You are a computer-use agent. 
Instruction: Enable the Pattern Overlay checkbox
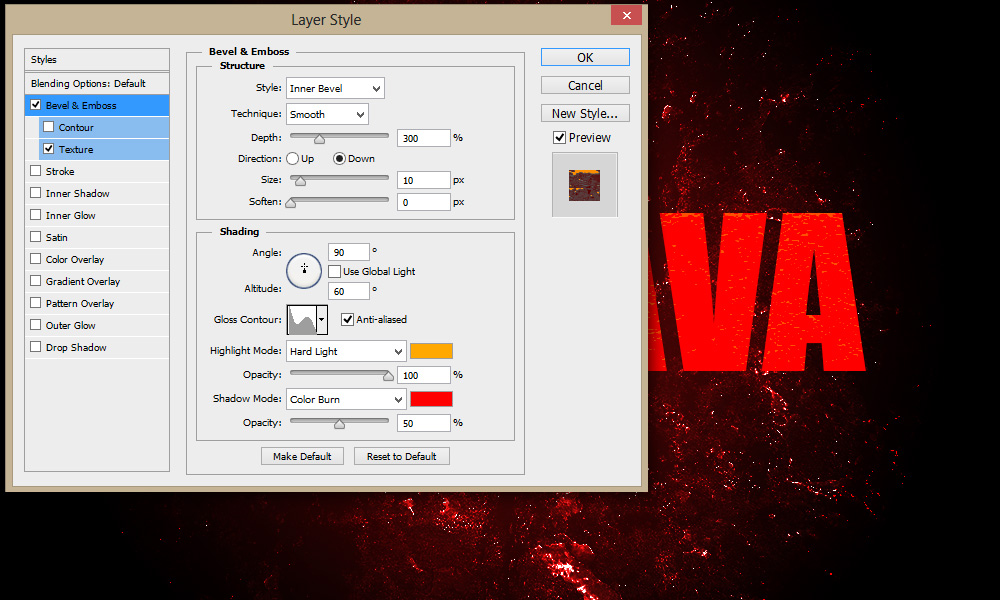(36, 303)
